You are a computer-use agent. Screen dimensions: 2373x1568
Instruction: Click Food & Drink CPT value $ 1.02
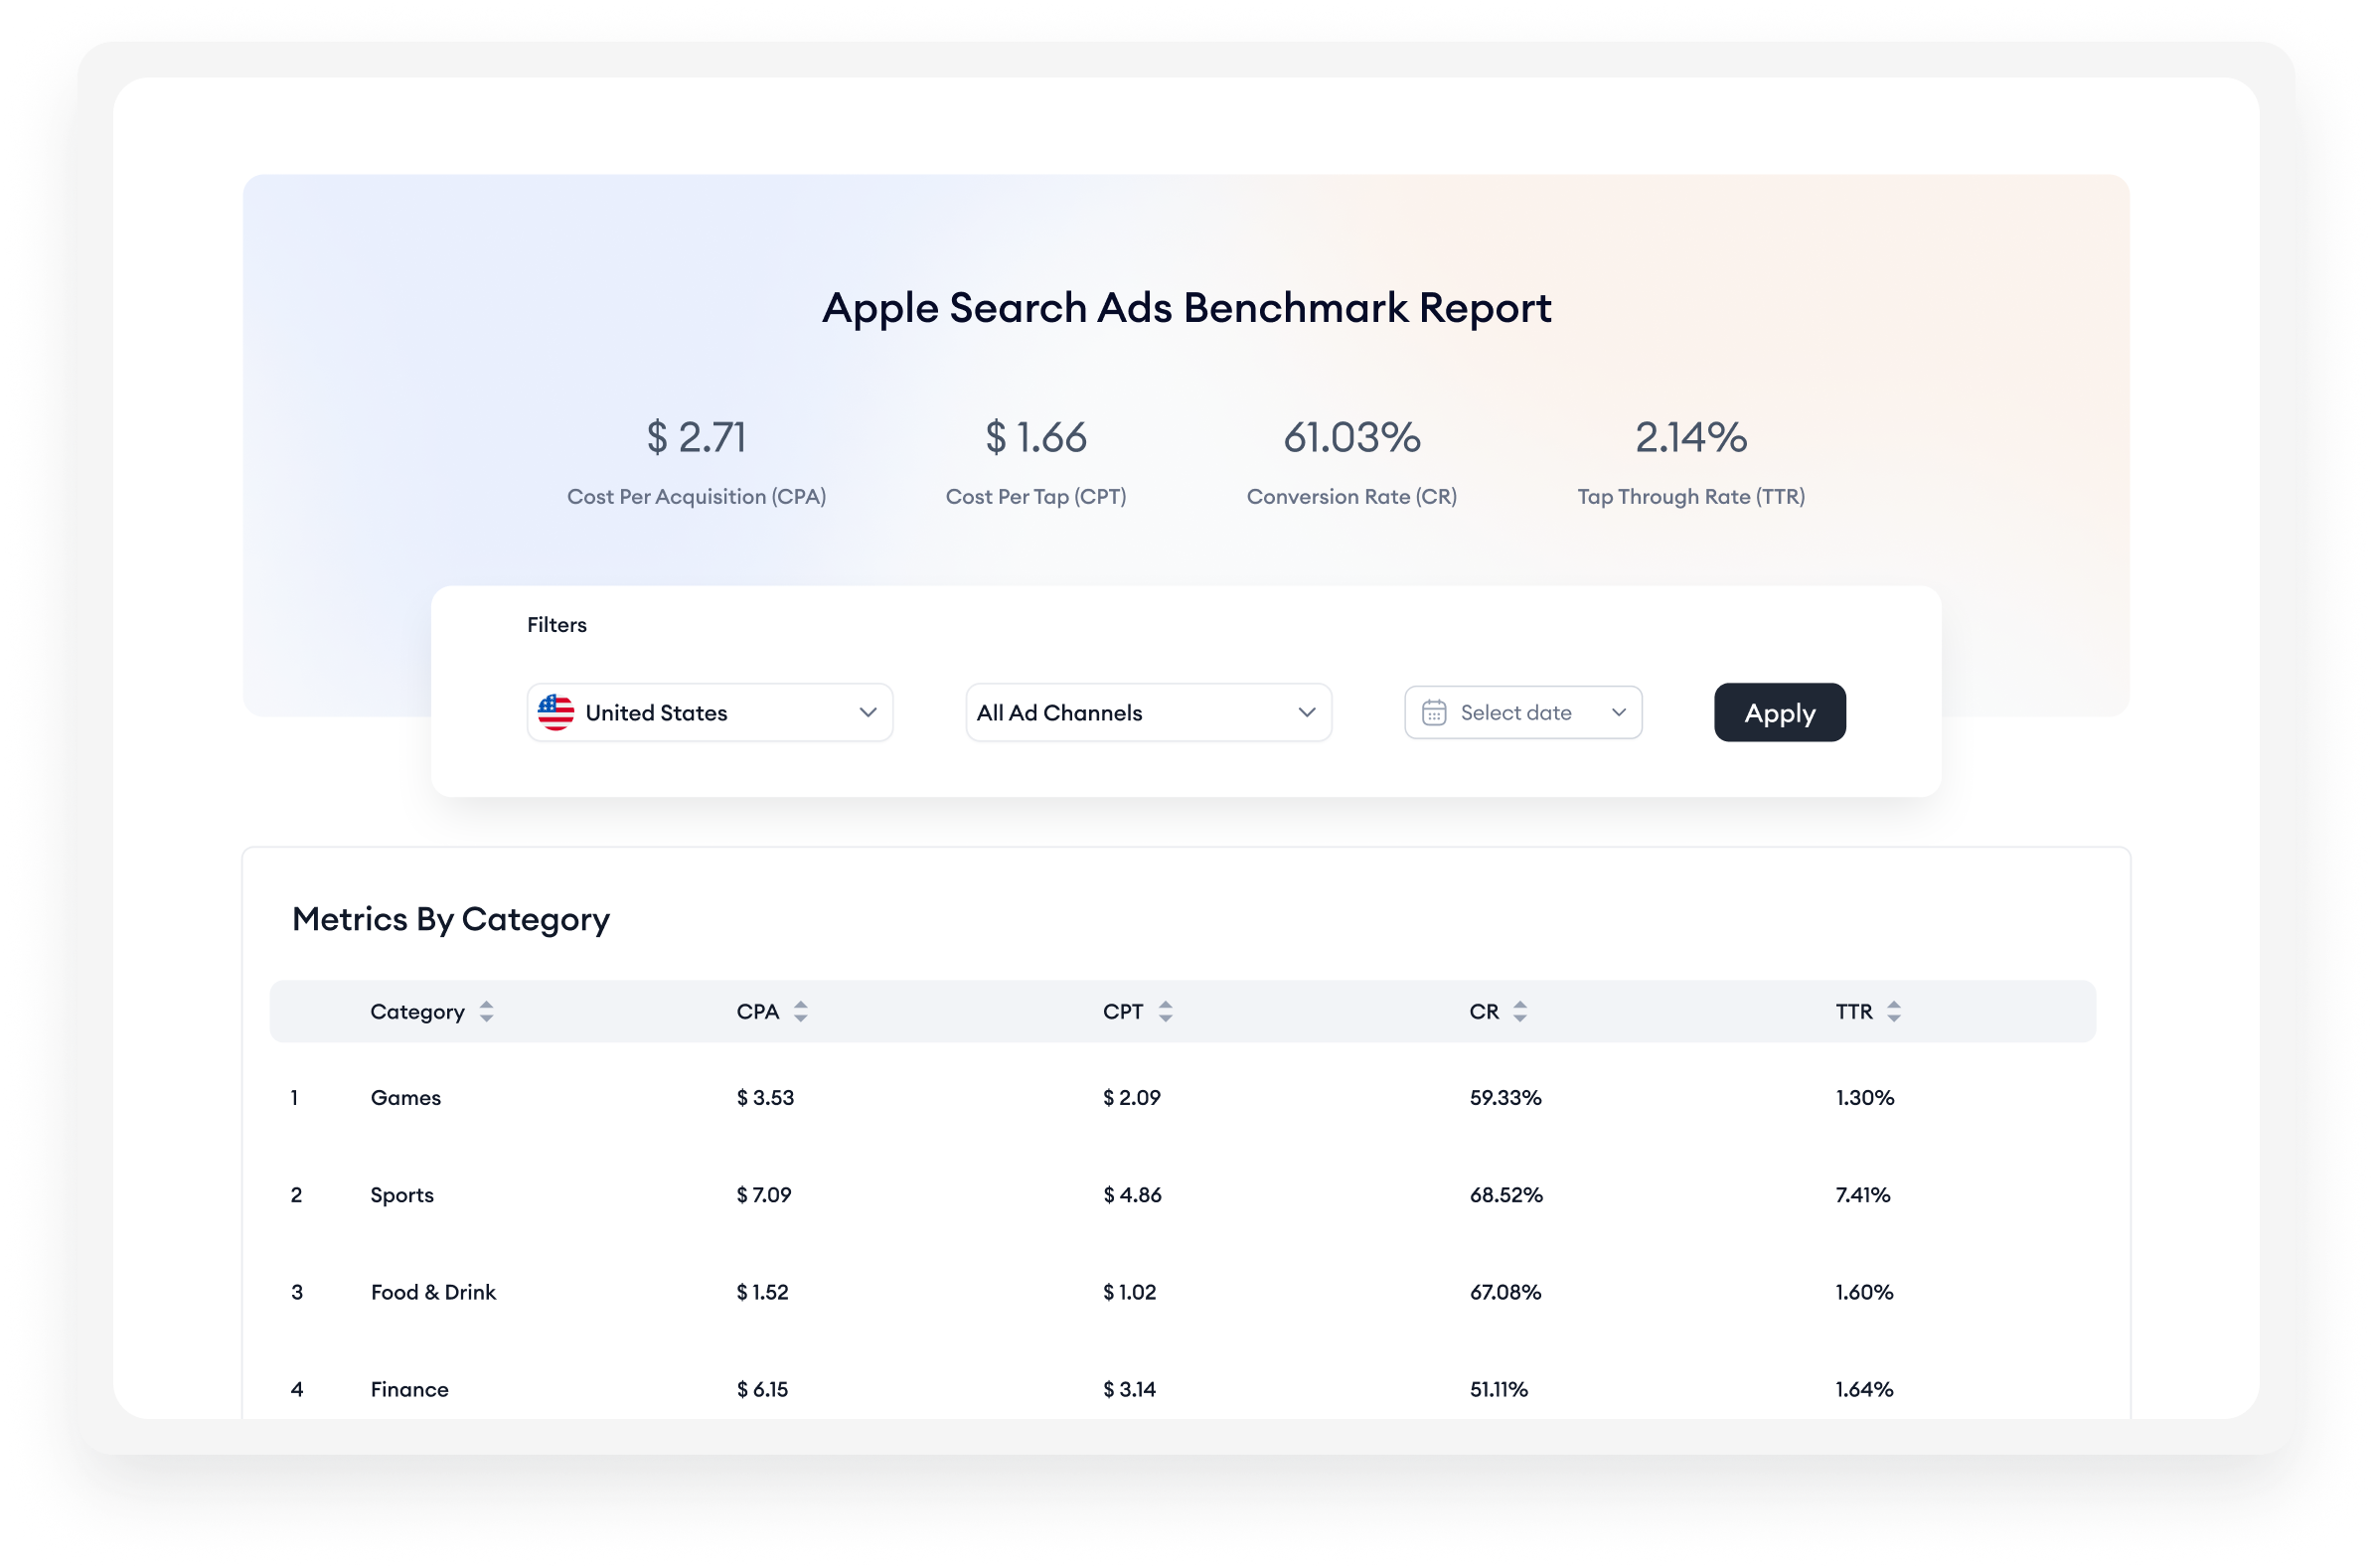click(x=1129, y=1291)
